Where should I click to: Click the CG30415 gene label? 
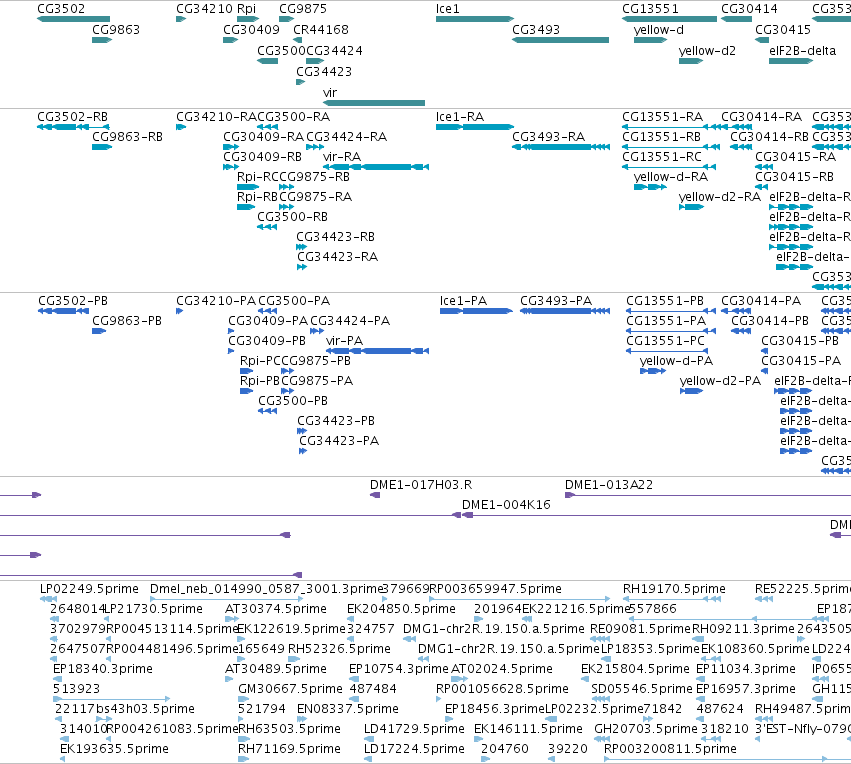coord(783,29)
